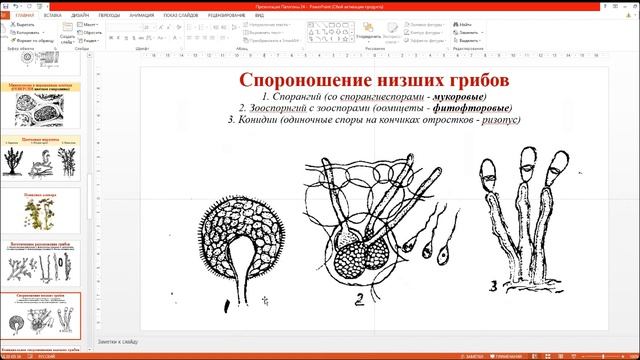Open Text Direction (Направление текста) dropdown

[x=267, y=24]
